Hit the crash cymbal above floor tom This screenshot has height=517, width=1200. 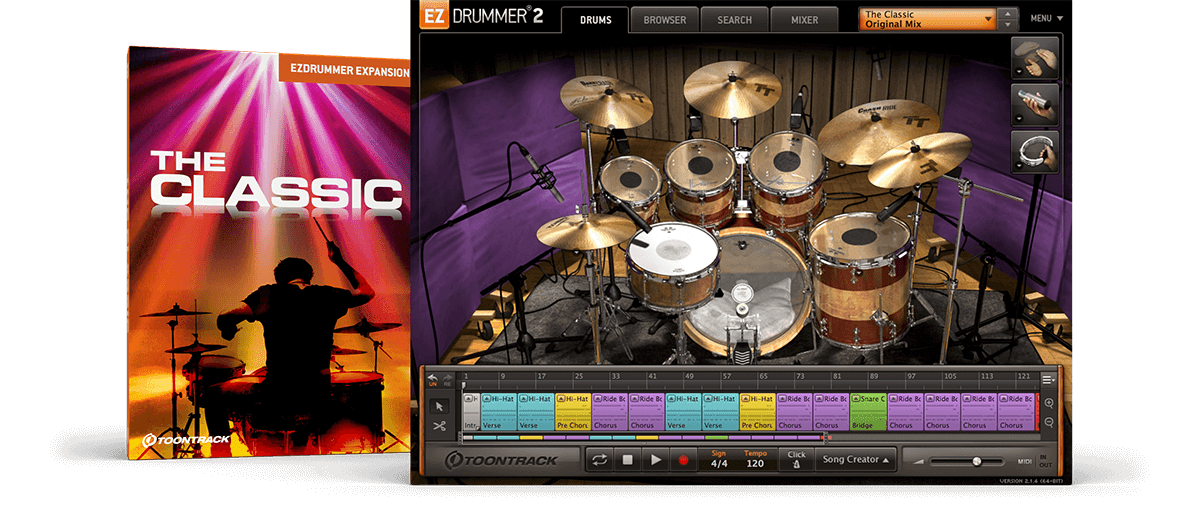click(x=920, y=160)
